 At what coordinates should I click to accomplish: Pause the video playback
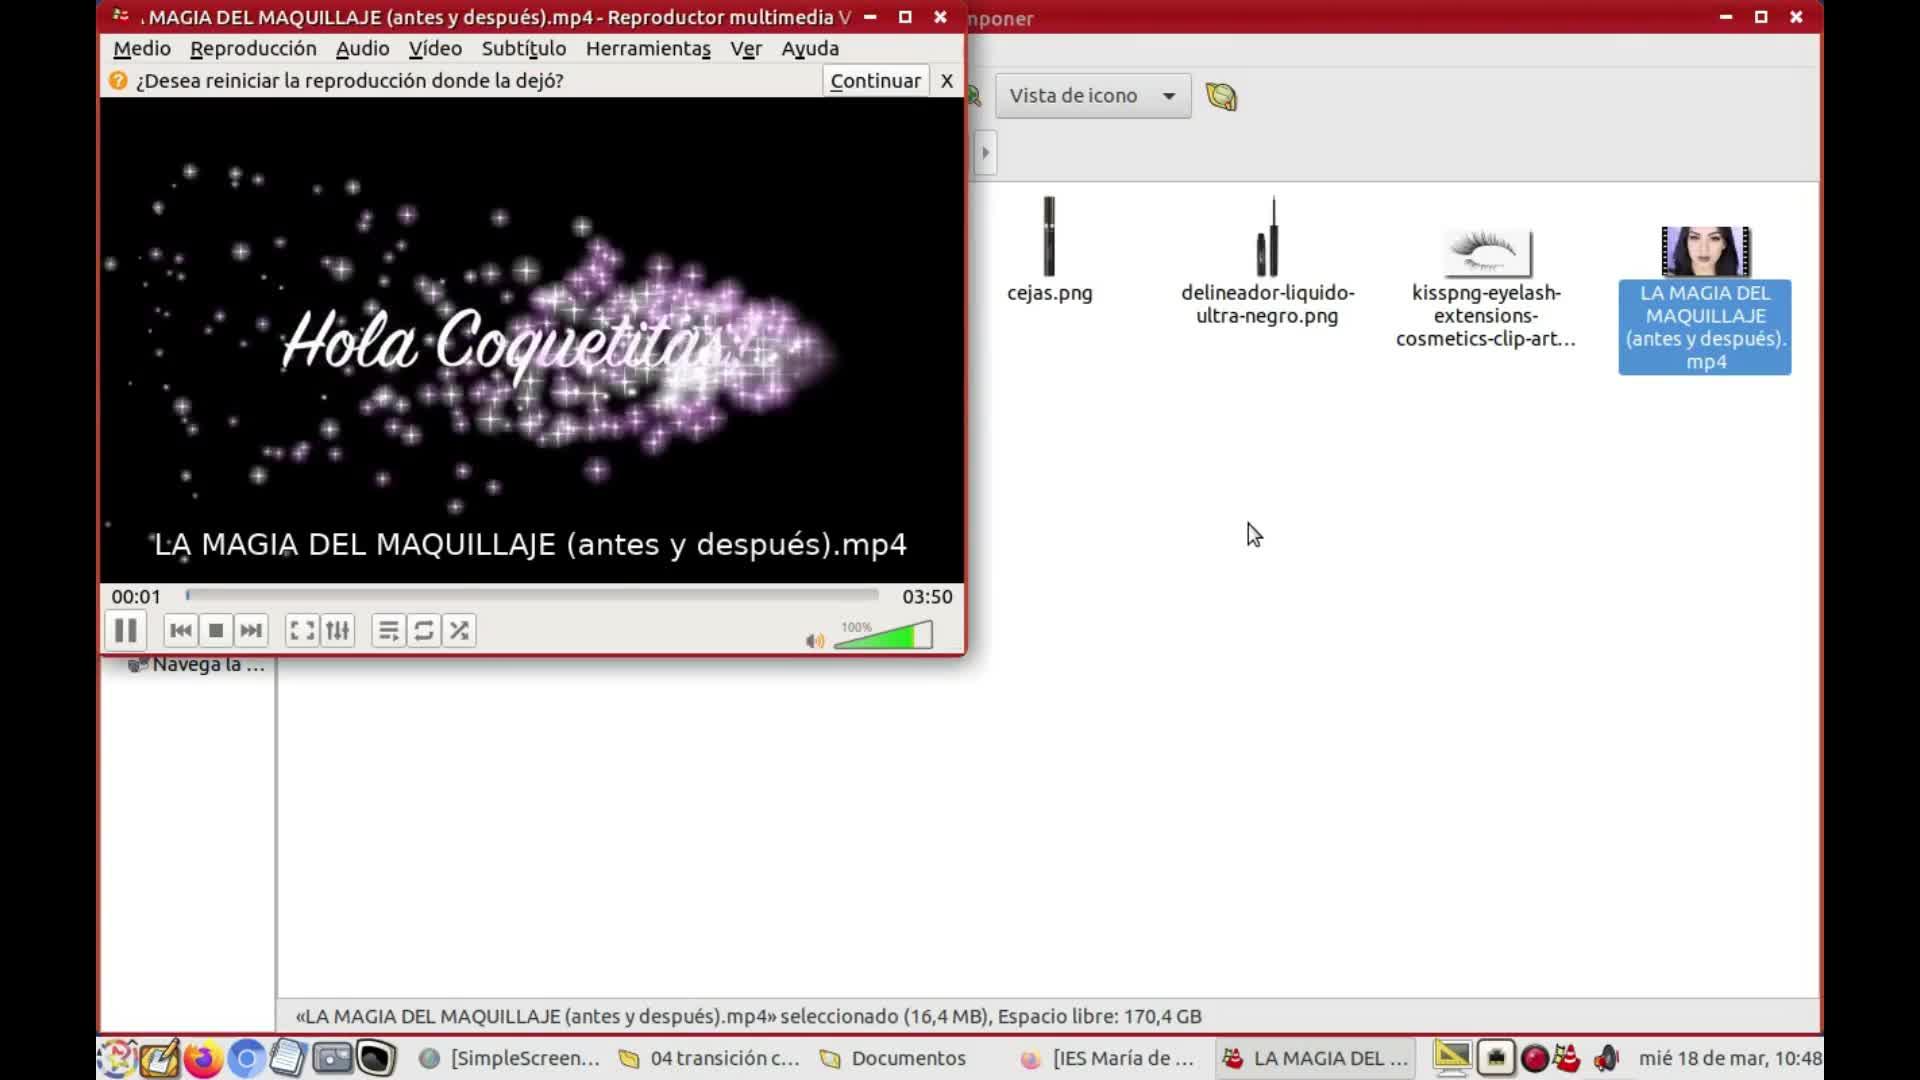[x=125, y=631]
